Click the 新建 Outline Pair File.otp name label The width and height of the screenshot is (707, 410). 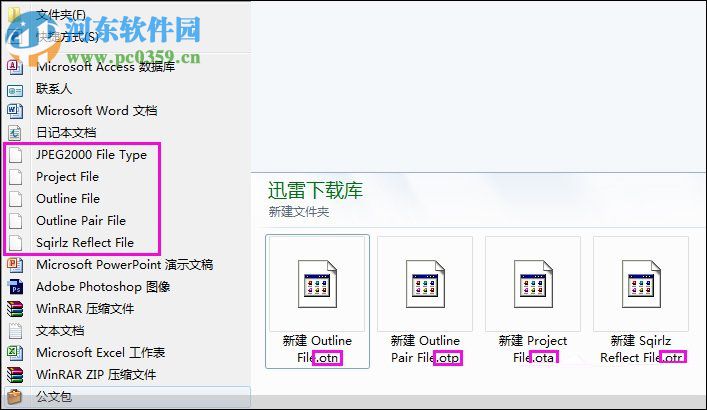click(x=425, y=349)
